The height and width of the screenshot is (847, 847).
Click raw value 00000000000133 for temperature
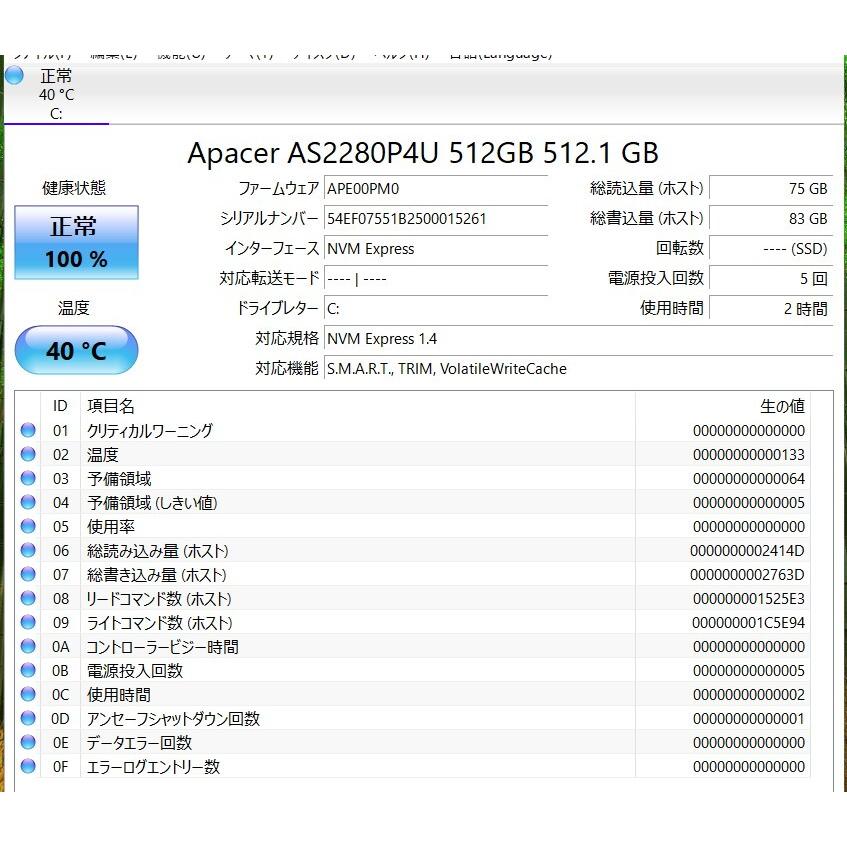(x=749, y=455)
